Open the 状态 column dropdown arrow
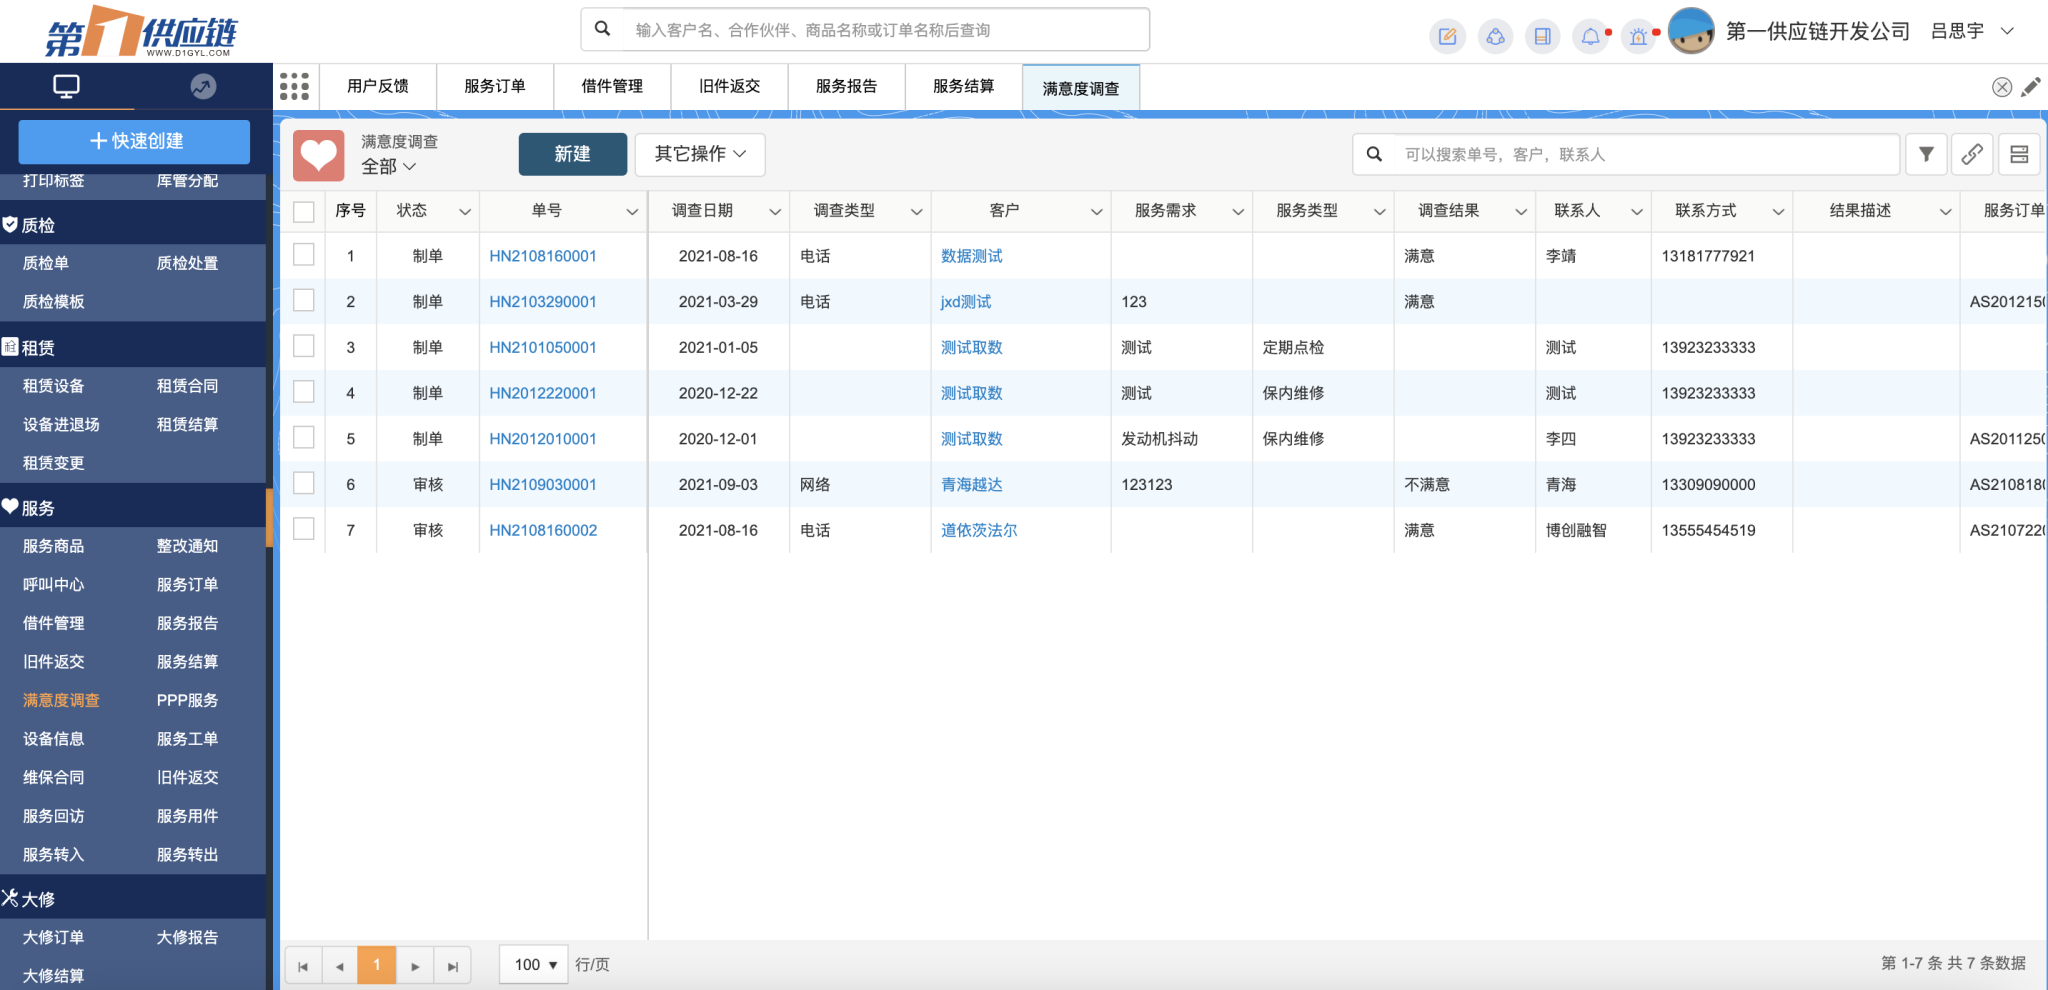This screenshot has width=2048, height=990. [465, 211]
